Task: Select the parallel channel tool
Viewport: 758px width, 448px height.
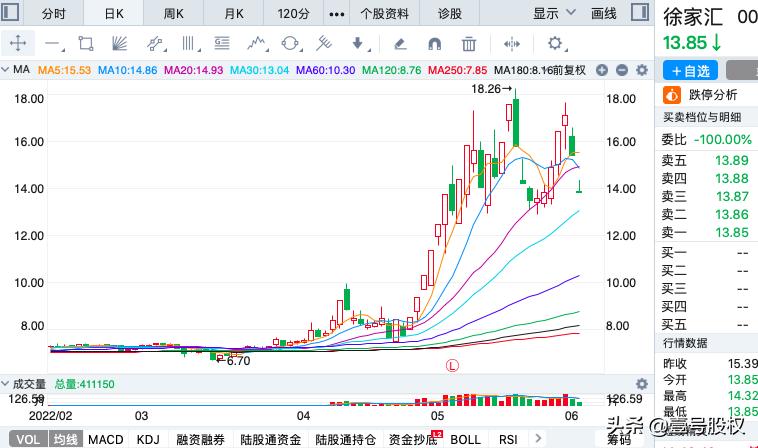Action: click(155, 43)
